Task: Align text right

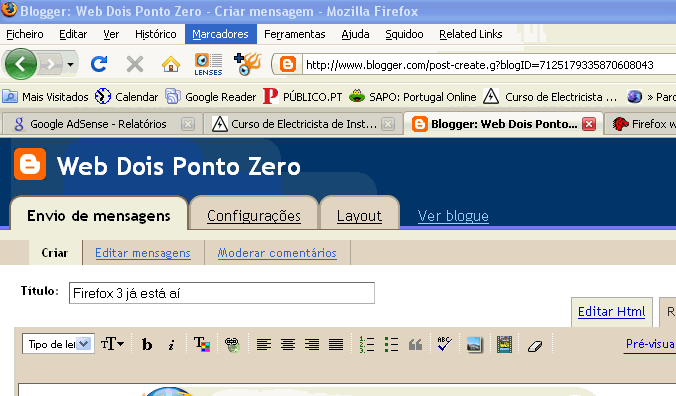Action: point(312,344)
